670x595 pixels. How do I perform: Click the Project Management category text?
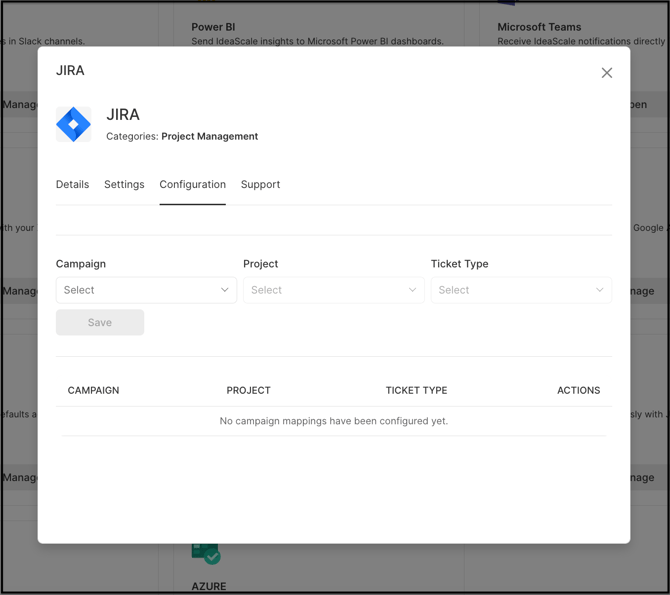tap(209, 137)
